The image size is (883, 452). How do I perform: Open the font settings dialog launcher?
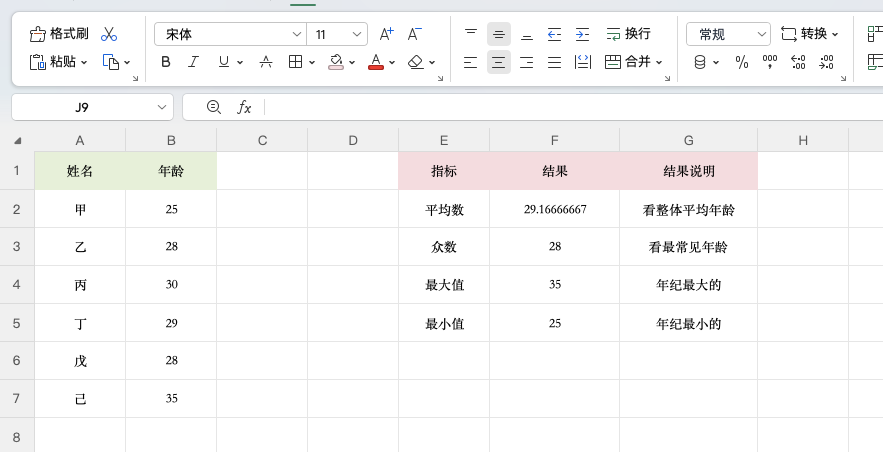click(440, 79)
